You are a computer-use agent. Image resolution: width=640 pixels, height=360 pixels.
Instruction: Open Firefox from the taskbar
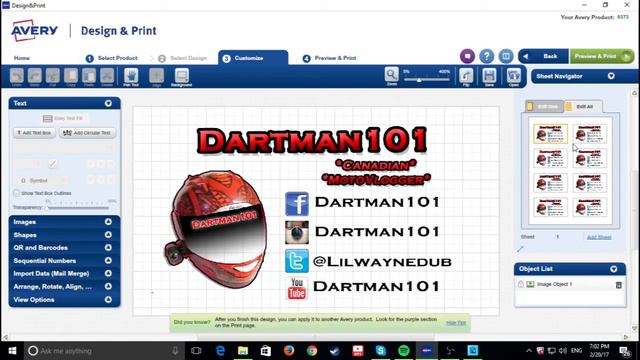click(289, 351)
